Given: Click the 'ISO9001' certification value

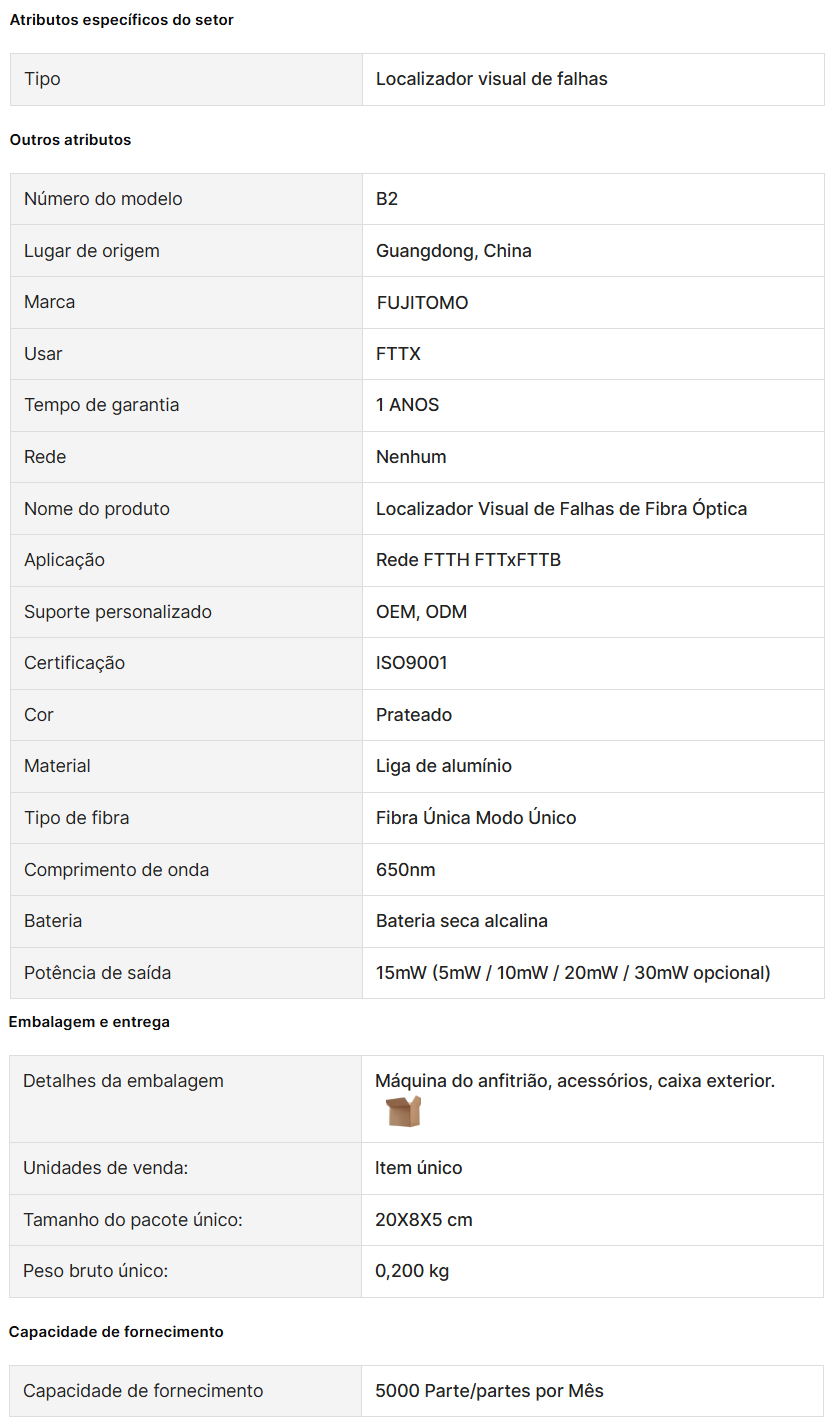Looking at the screenshot, I should point(411,663).
